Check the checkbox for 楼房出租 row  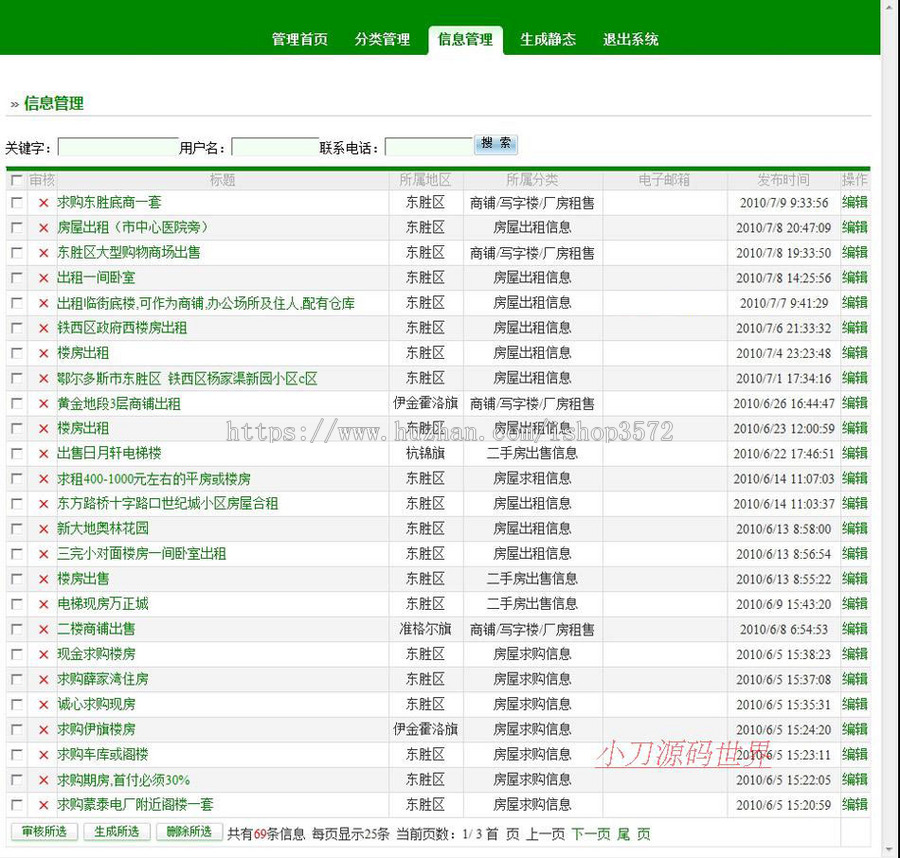pos(16,353)
